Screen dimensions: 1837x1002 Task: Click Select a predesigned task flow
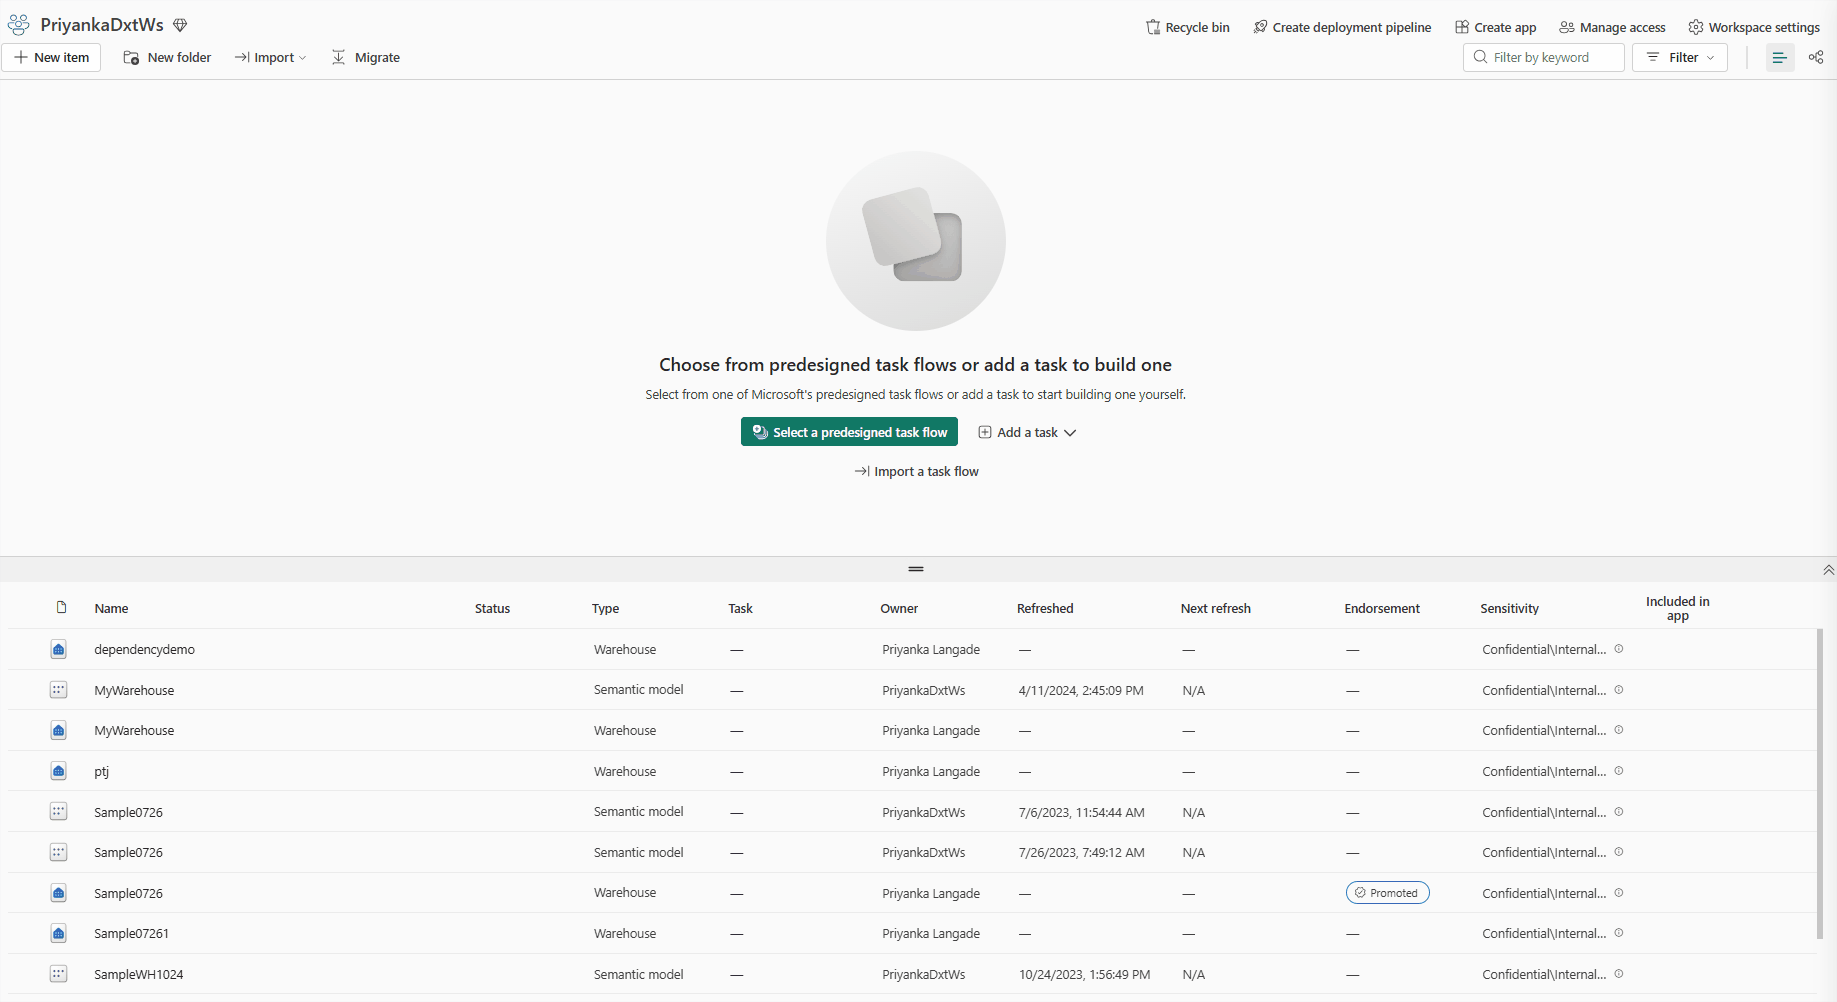pyautogui.click(x=849, y=432)
